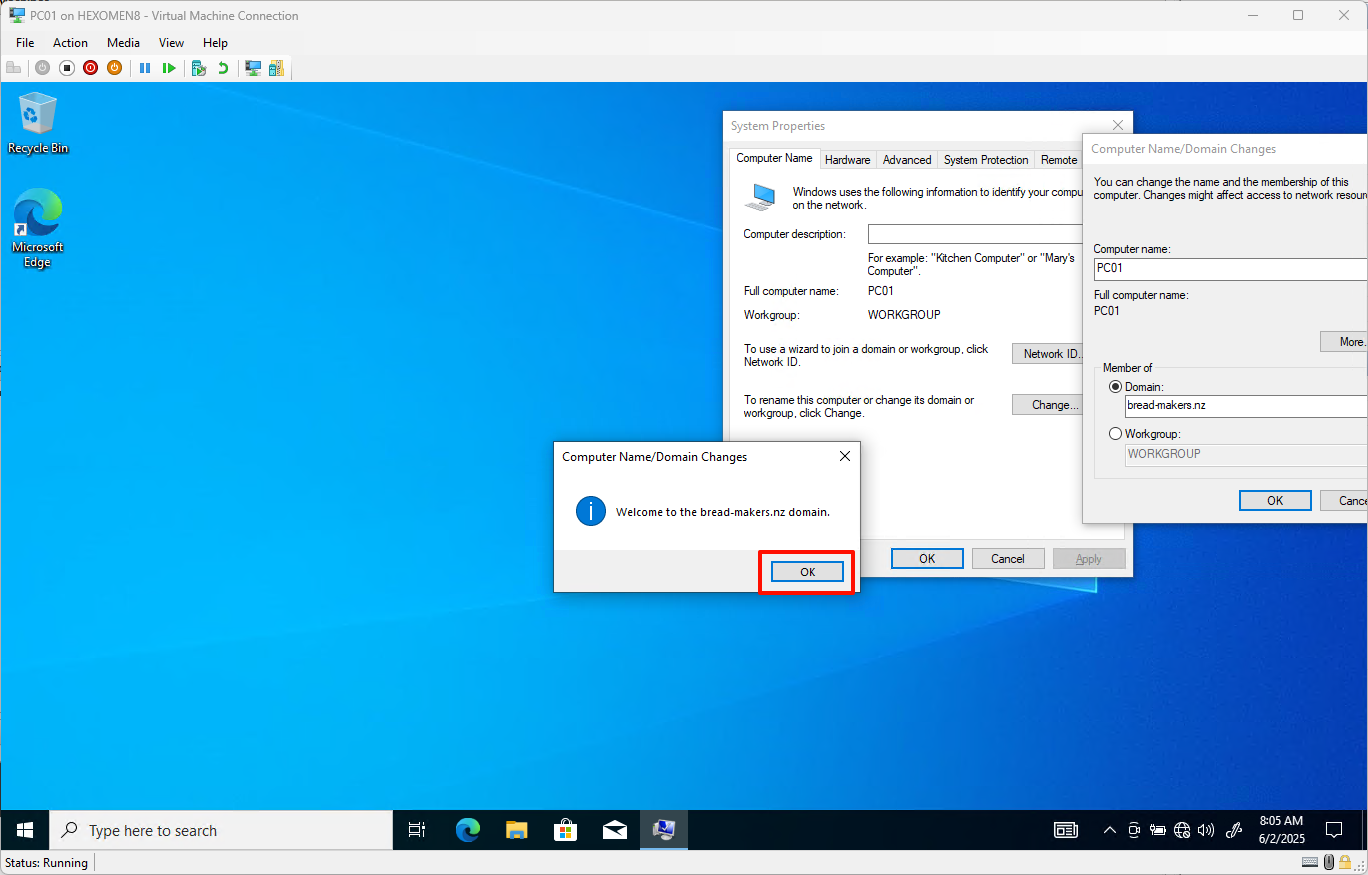The image size is (1368, 875).
Task: Click the padlock icon in the VM status bar
Action: click(1345, 862)
